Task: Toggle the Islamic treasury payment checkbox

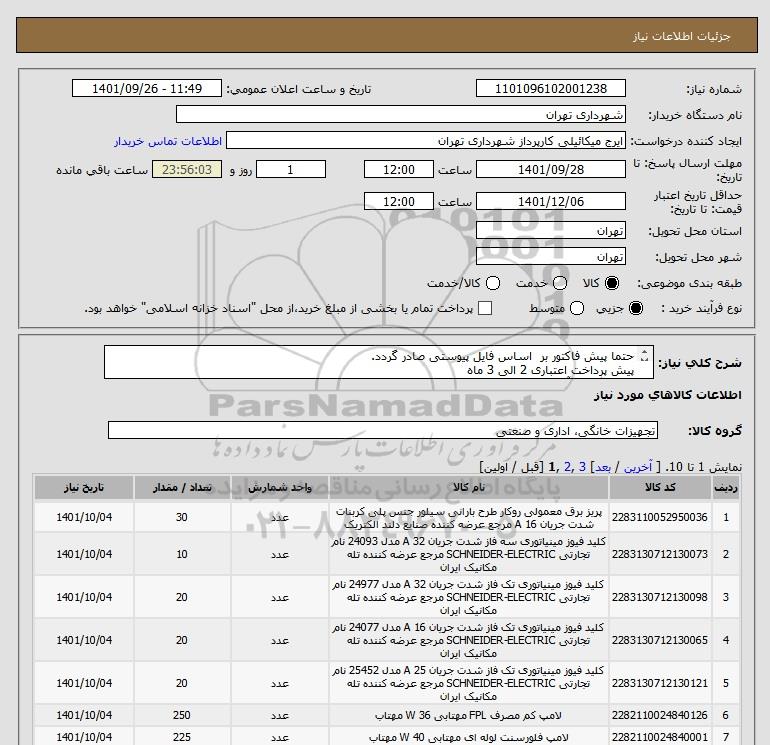Action: [x=485, y=308]
